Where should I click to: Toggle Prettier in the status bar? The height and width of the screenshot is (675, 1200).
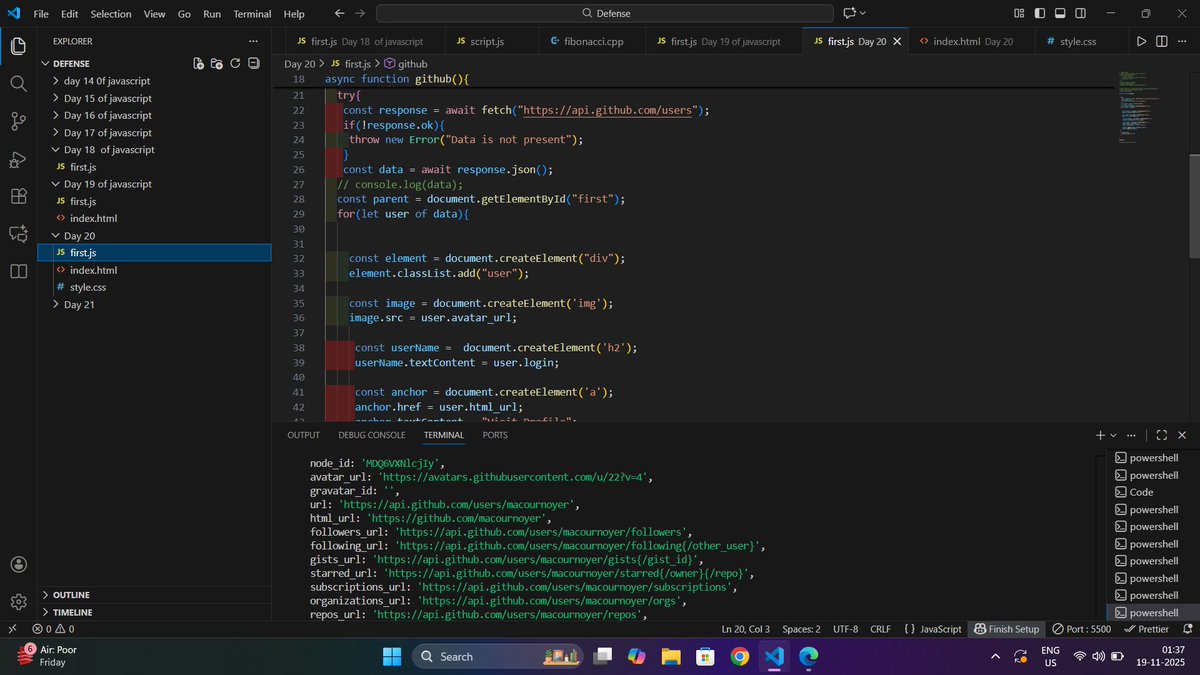[x=1146, y=629]
